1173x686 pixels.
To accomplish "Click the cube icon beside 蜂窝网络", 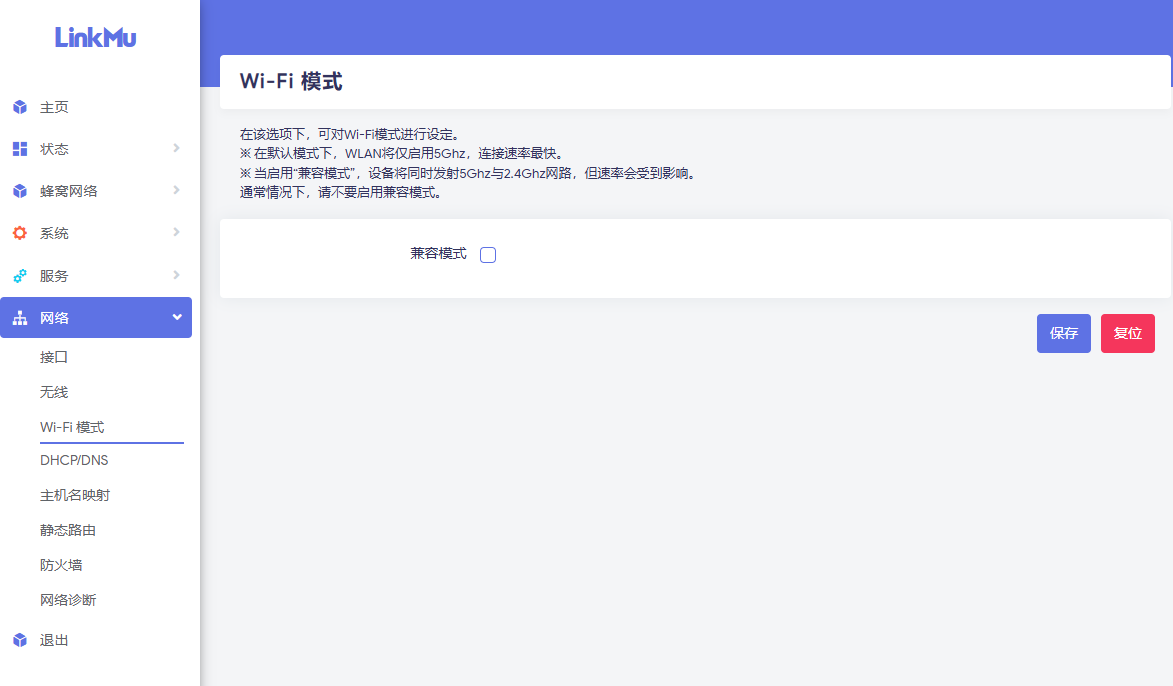I will point(20,191).
